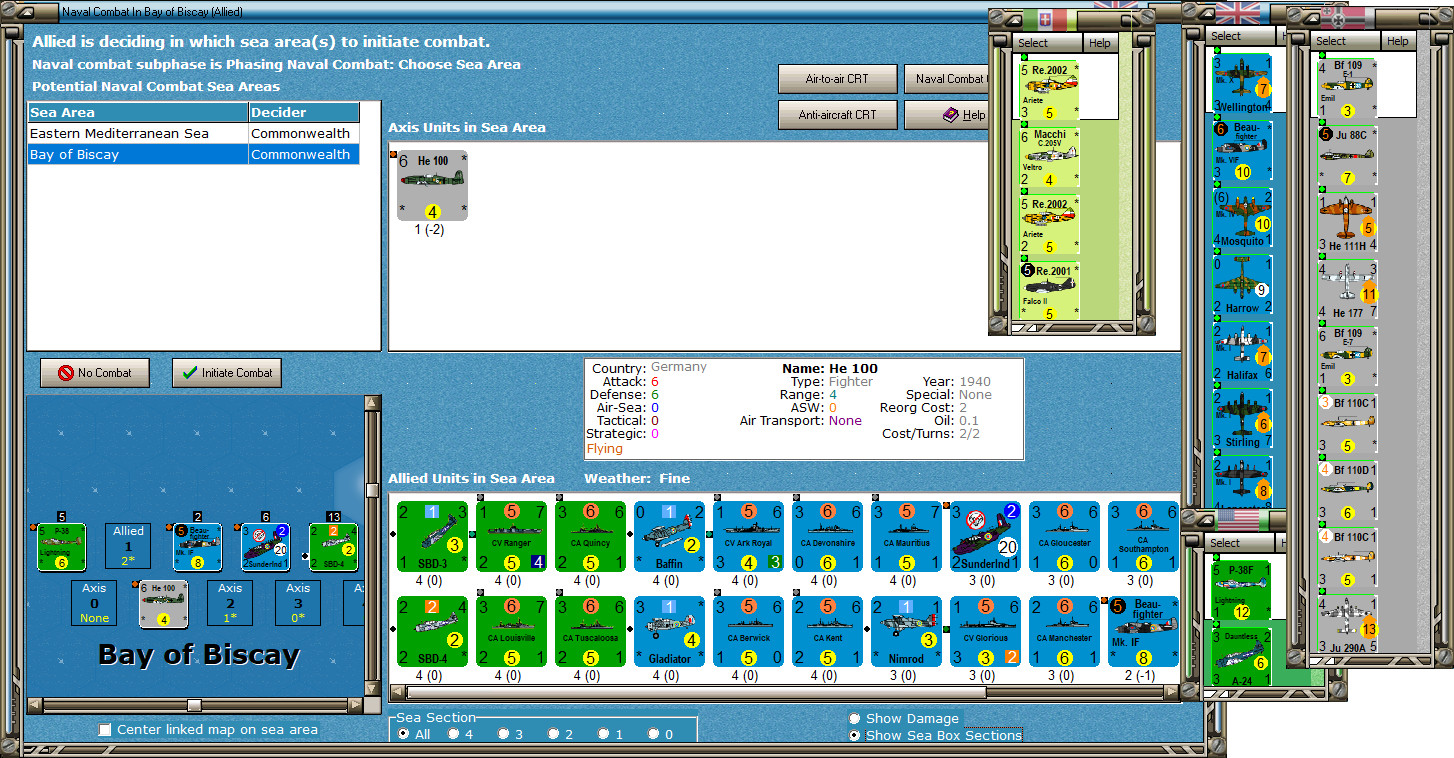Select the CA Tuscaloosa cruiser counter

tap(590, 631)
